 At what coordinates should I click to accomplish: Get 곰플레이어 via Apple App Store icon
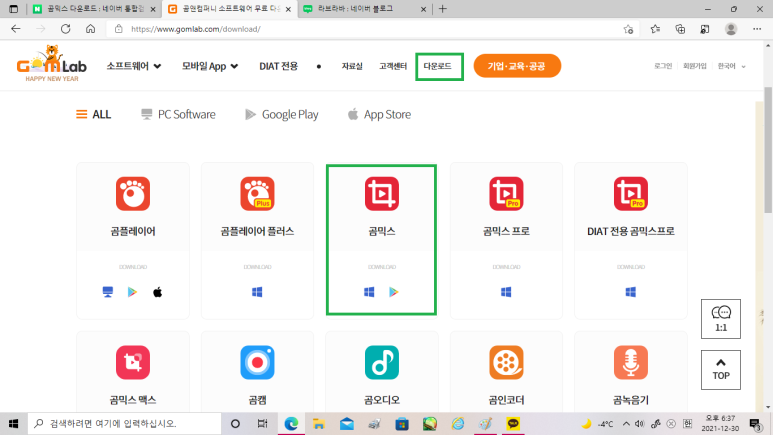(157, 292)
